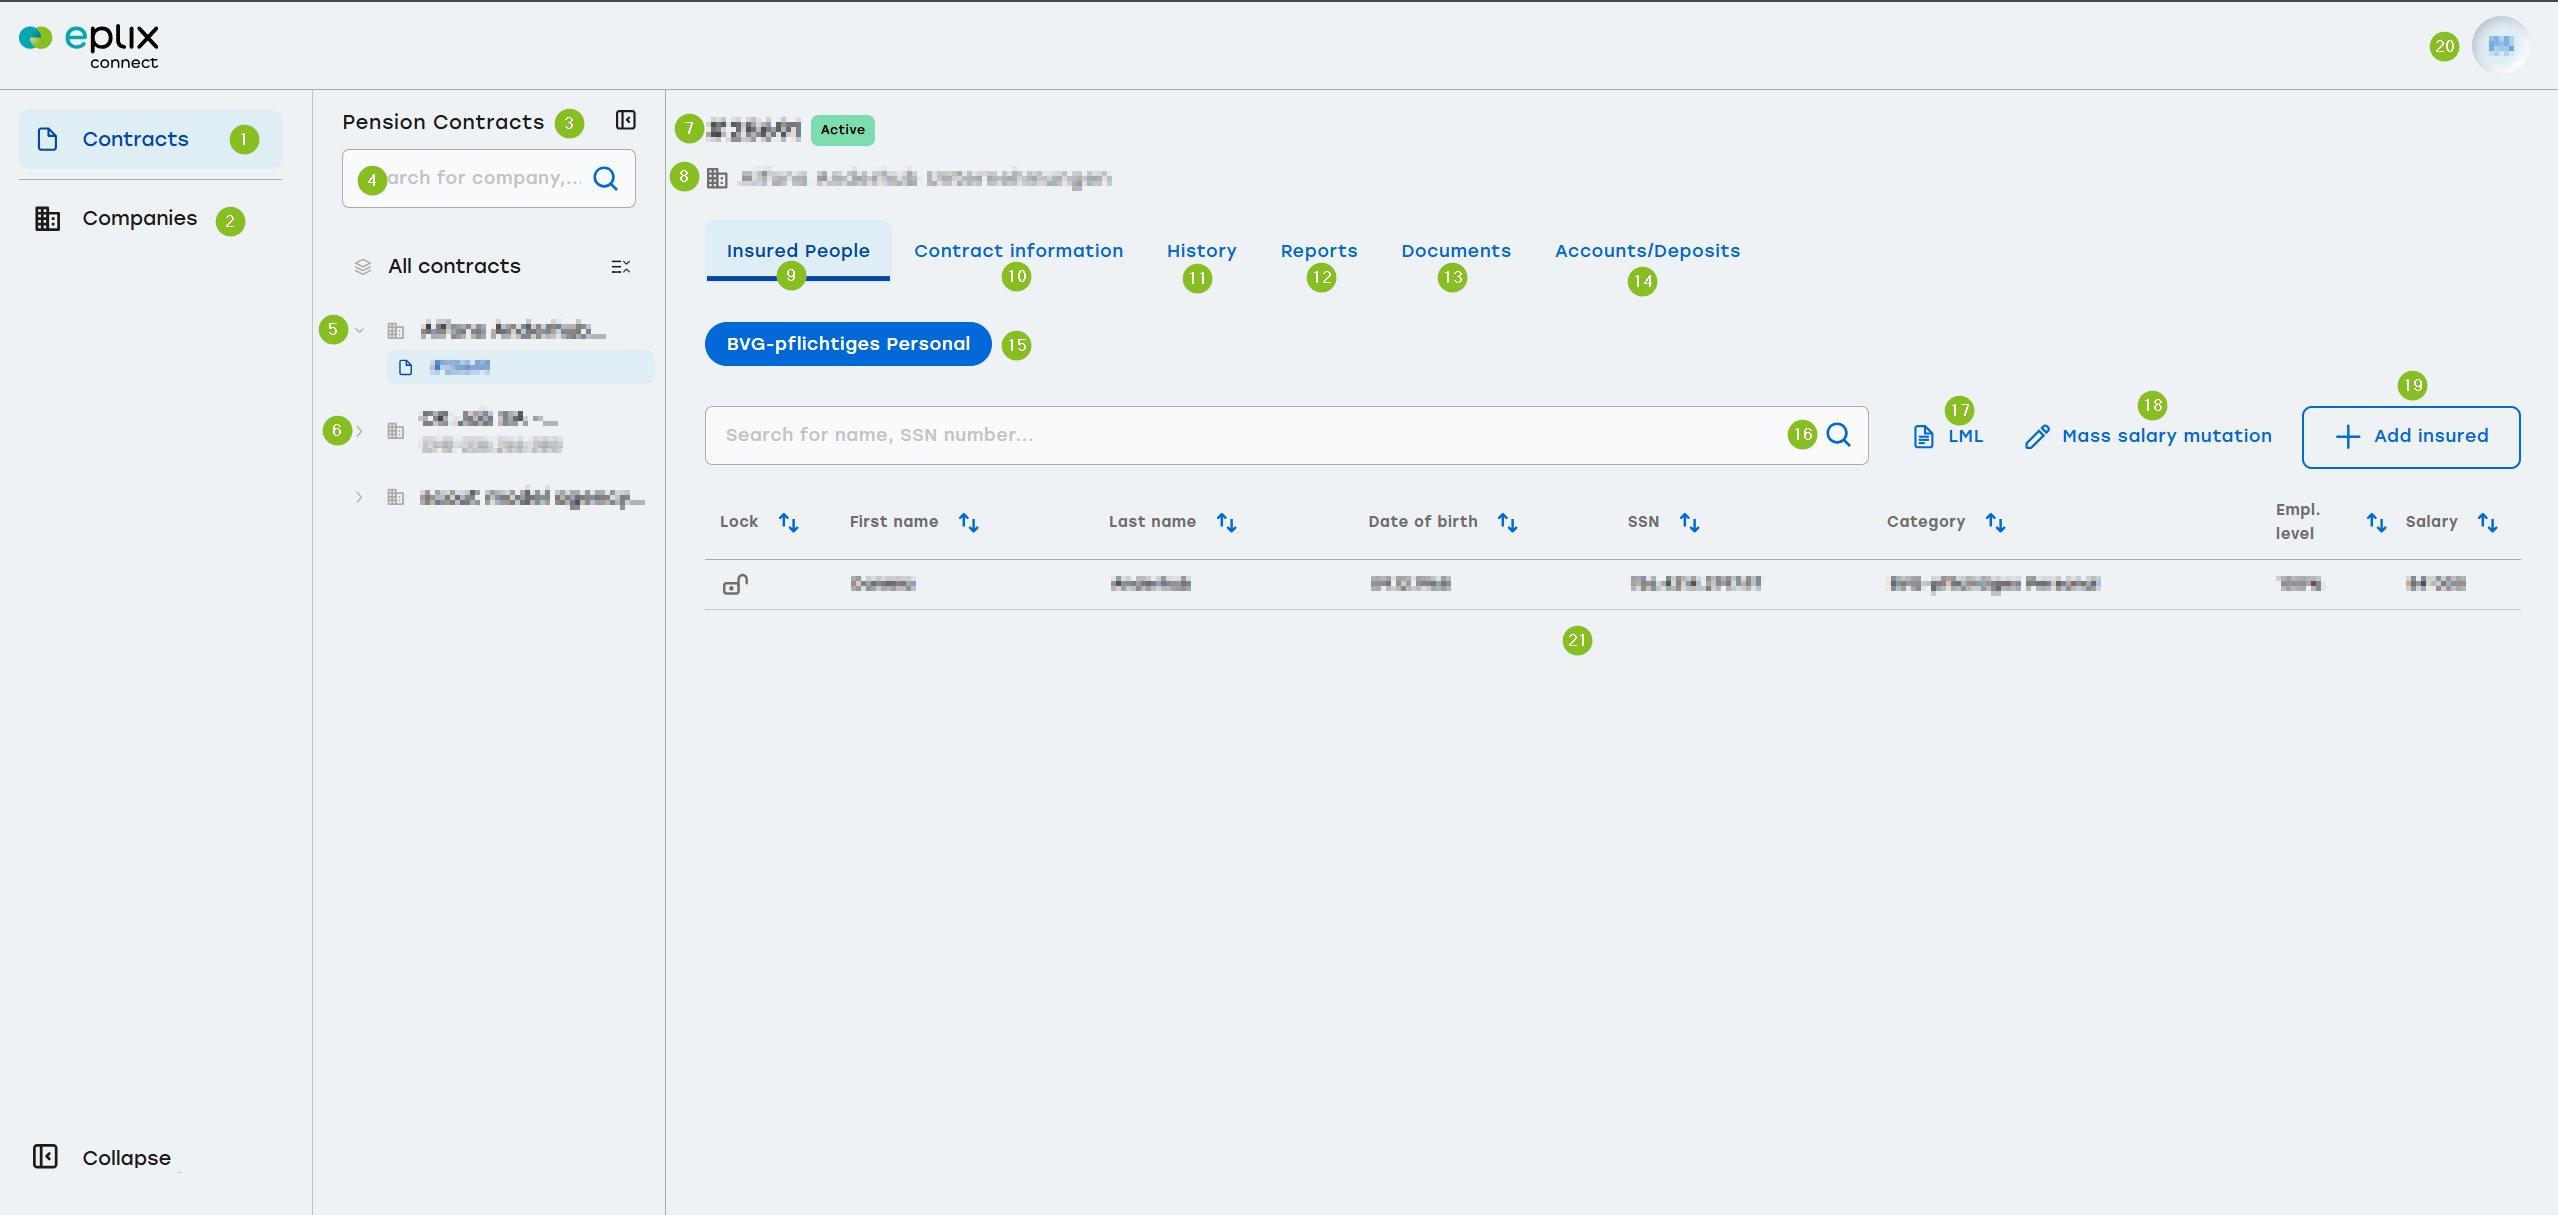2558x1215 pixels.
Task: Expand the third company node
Action: [359, 497]
